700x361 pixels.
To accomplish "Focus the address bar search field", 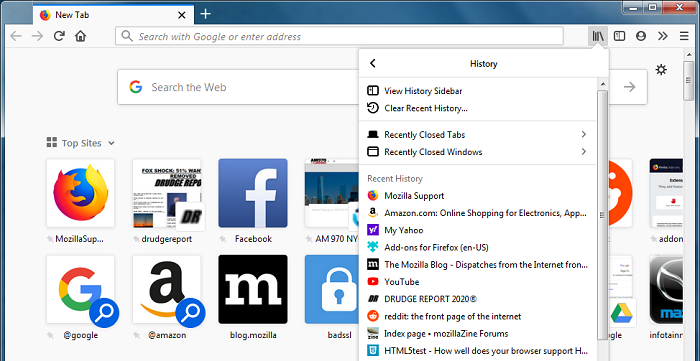I will coord(339,36).
